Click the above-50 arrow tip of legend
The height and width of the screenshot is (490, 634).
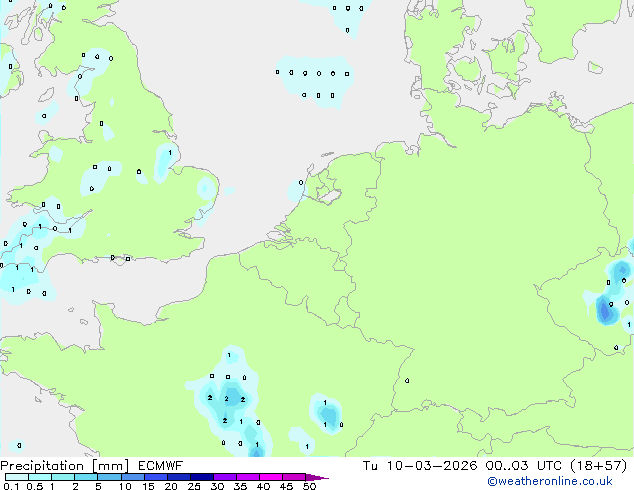coord(317,477)
